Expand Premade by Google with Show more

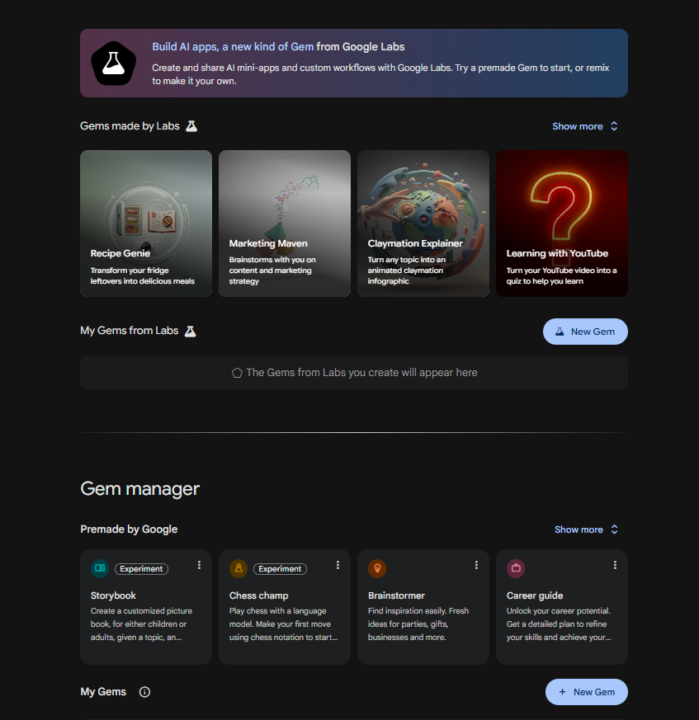pyautogui.click(x=586, y=530)
